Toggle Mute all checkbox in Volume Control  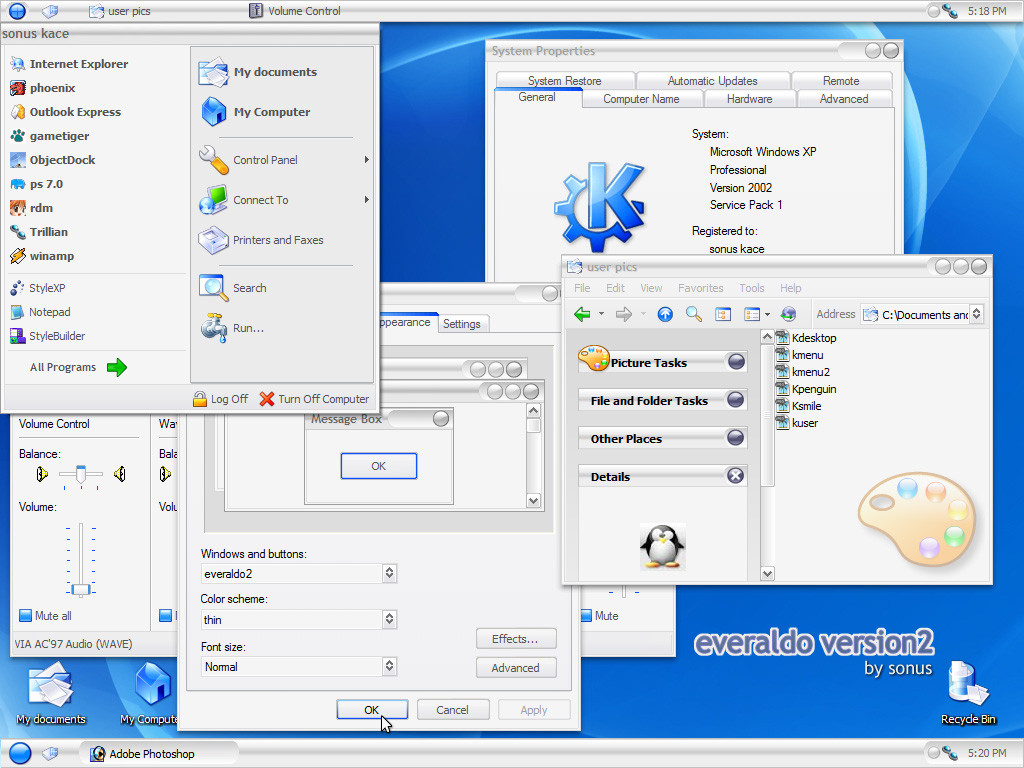click(25, 615)
